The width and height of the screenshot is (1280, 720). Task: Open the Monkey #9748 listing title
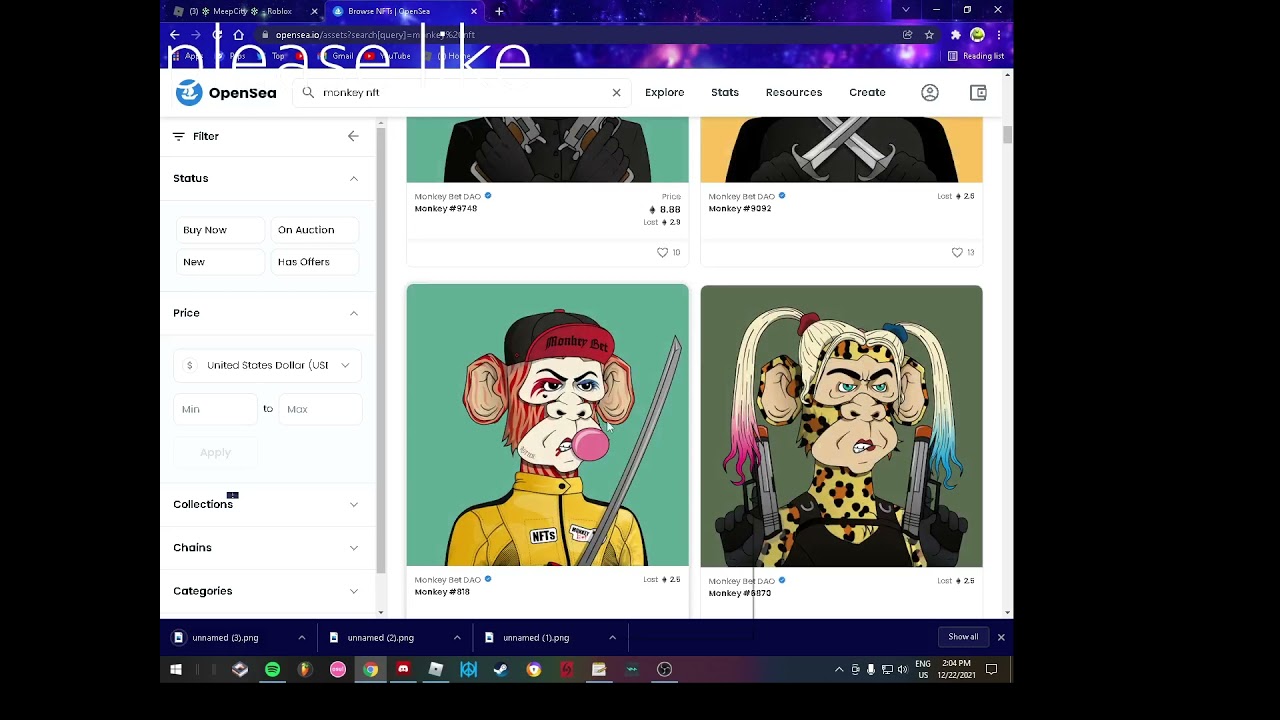[446, 208]
